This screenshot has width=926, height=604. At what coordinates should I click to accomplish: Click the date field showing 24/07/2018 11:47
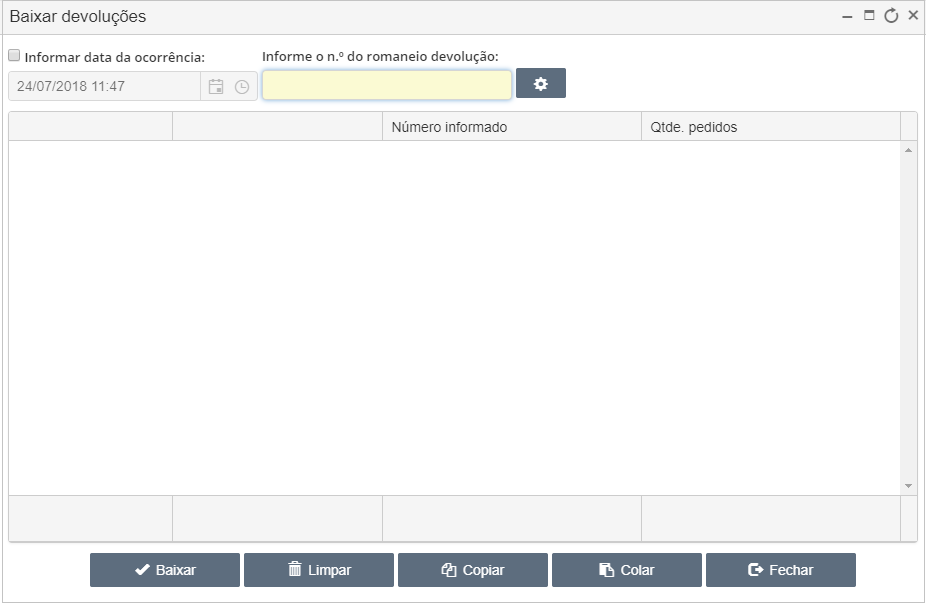click(105, 86)
